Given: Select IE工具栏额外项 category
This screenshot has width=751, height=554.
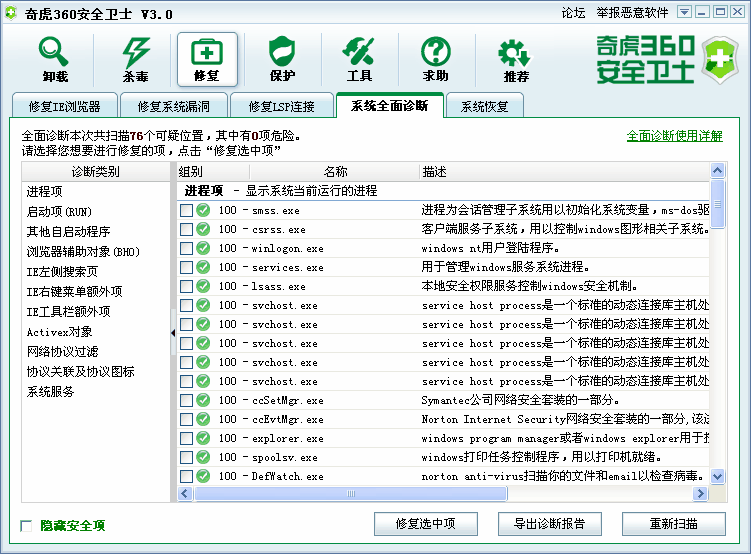Looking at the screenshot, I should (x=68, y=312).
